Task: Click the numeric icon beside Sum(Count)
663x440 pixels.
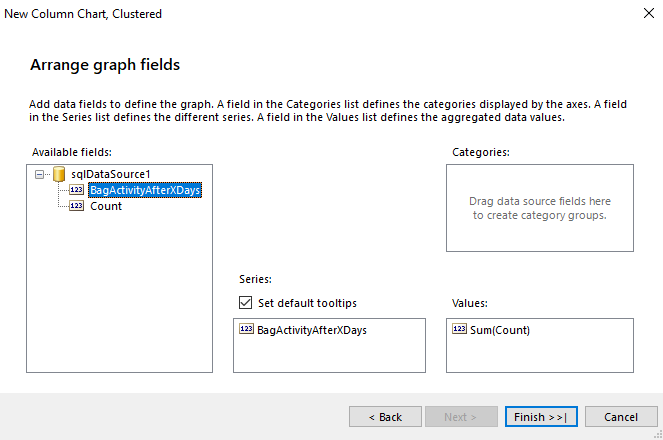Action: pyautogui.click(x=459, y=329)
